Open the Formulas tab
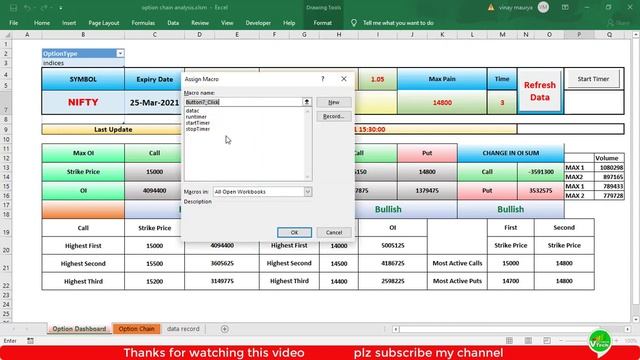This screenshot has height=360, width=640. 143,23
